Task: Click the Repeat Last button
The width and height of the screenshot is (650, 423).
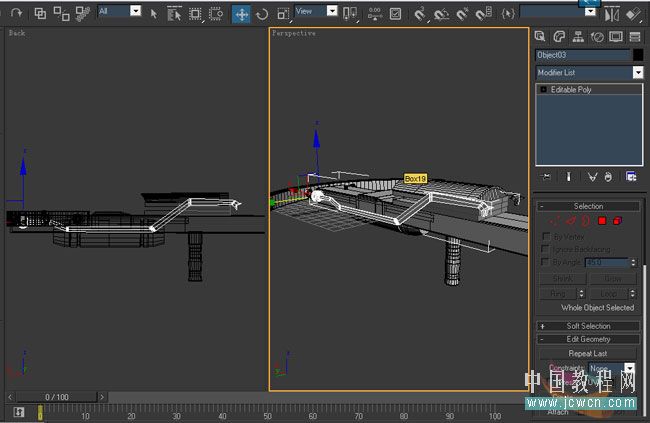Action: point(588,354)
